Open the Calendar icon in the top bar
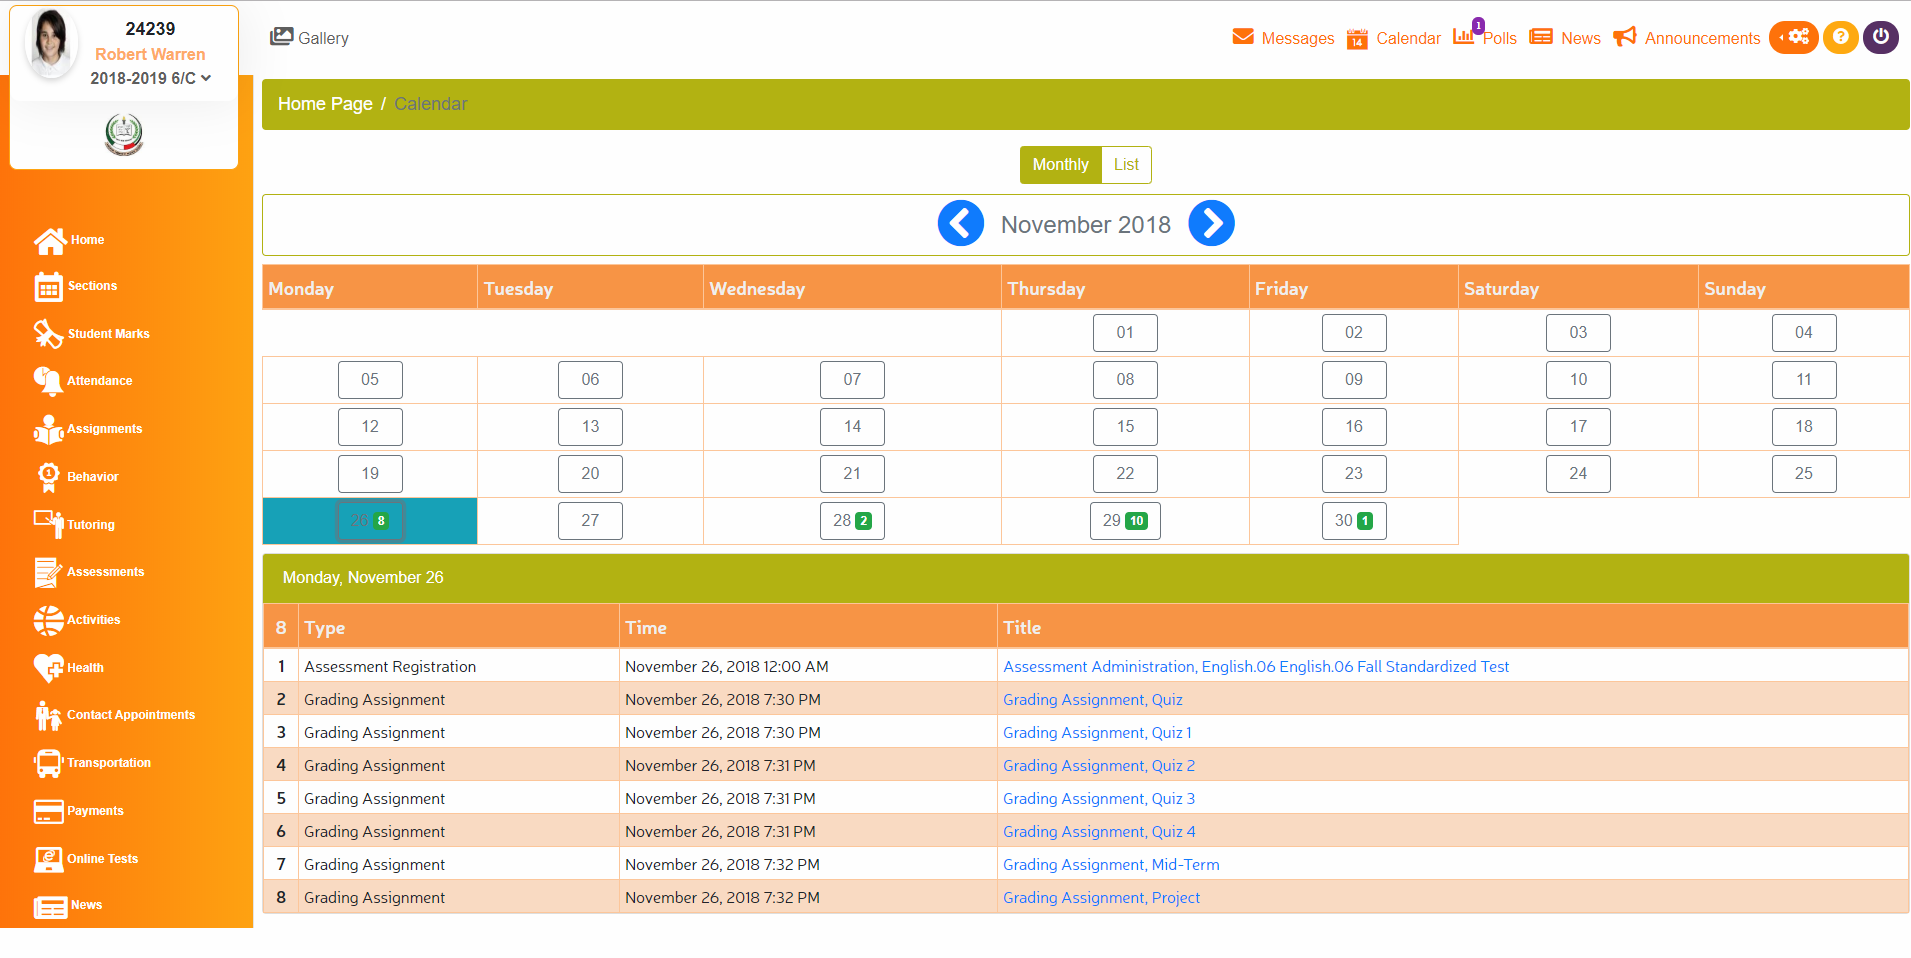 [1357, 38]
